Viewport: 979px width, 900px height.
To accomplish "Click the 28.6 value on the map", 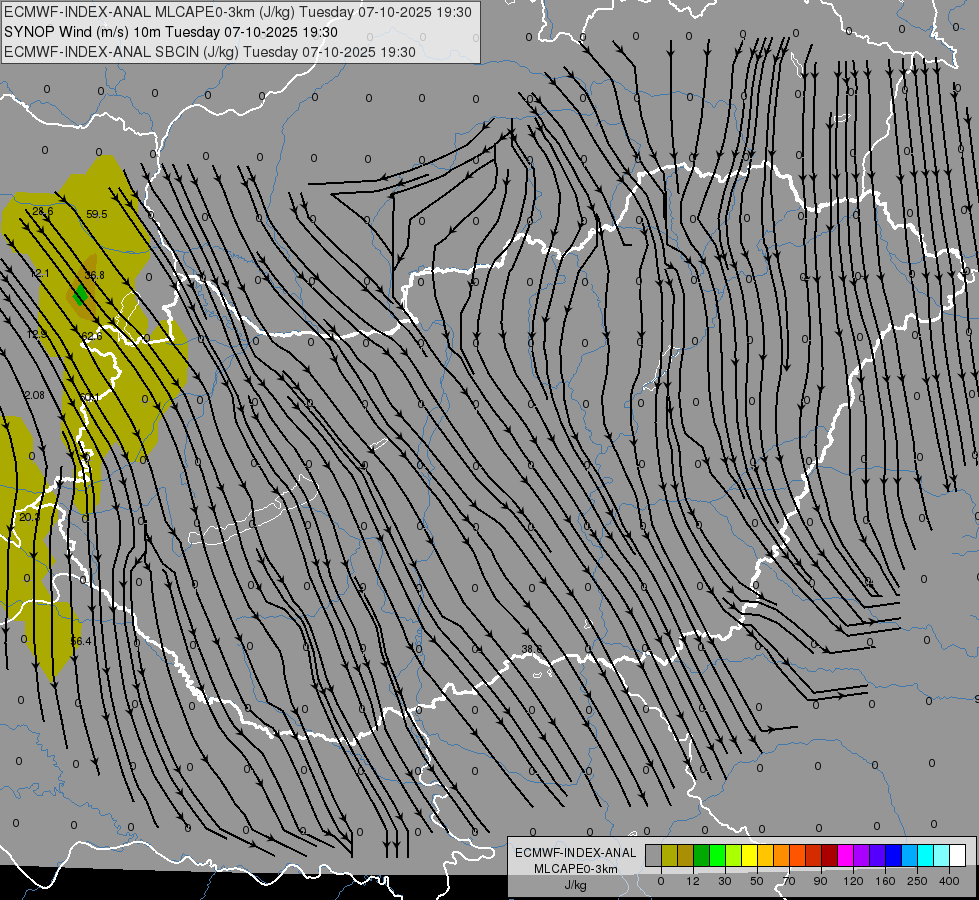I will pos(42,212).
